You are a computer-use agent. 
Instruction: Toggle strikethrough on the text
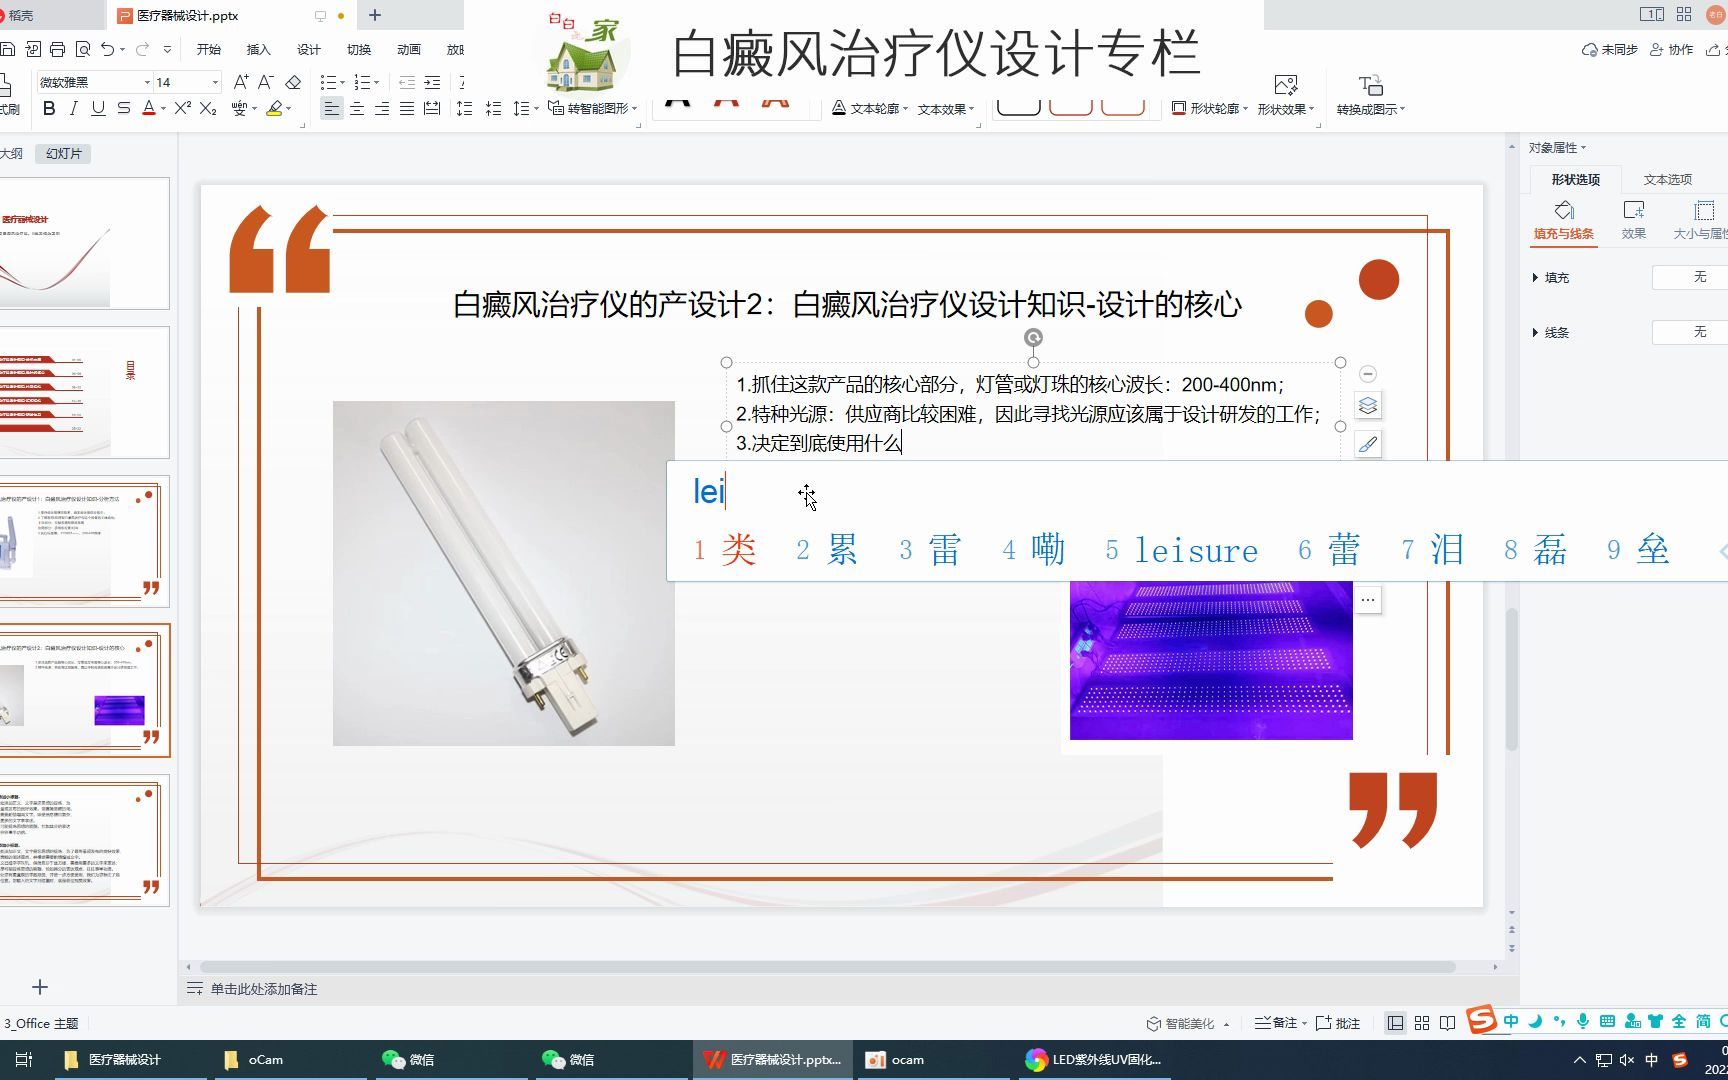click(x=122, y=108)
